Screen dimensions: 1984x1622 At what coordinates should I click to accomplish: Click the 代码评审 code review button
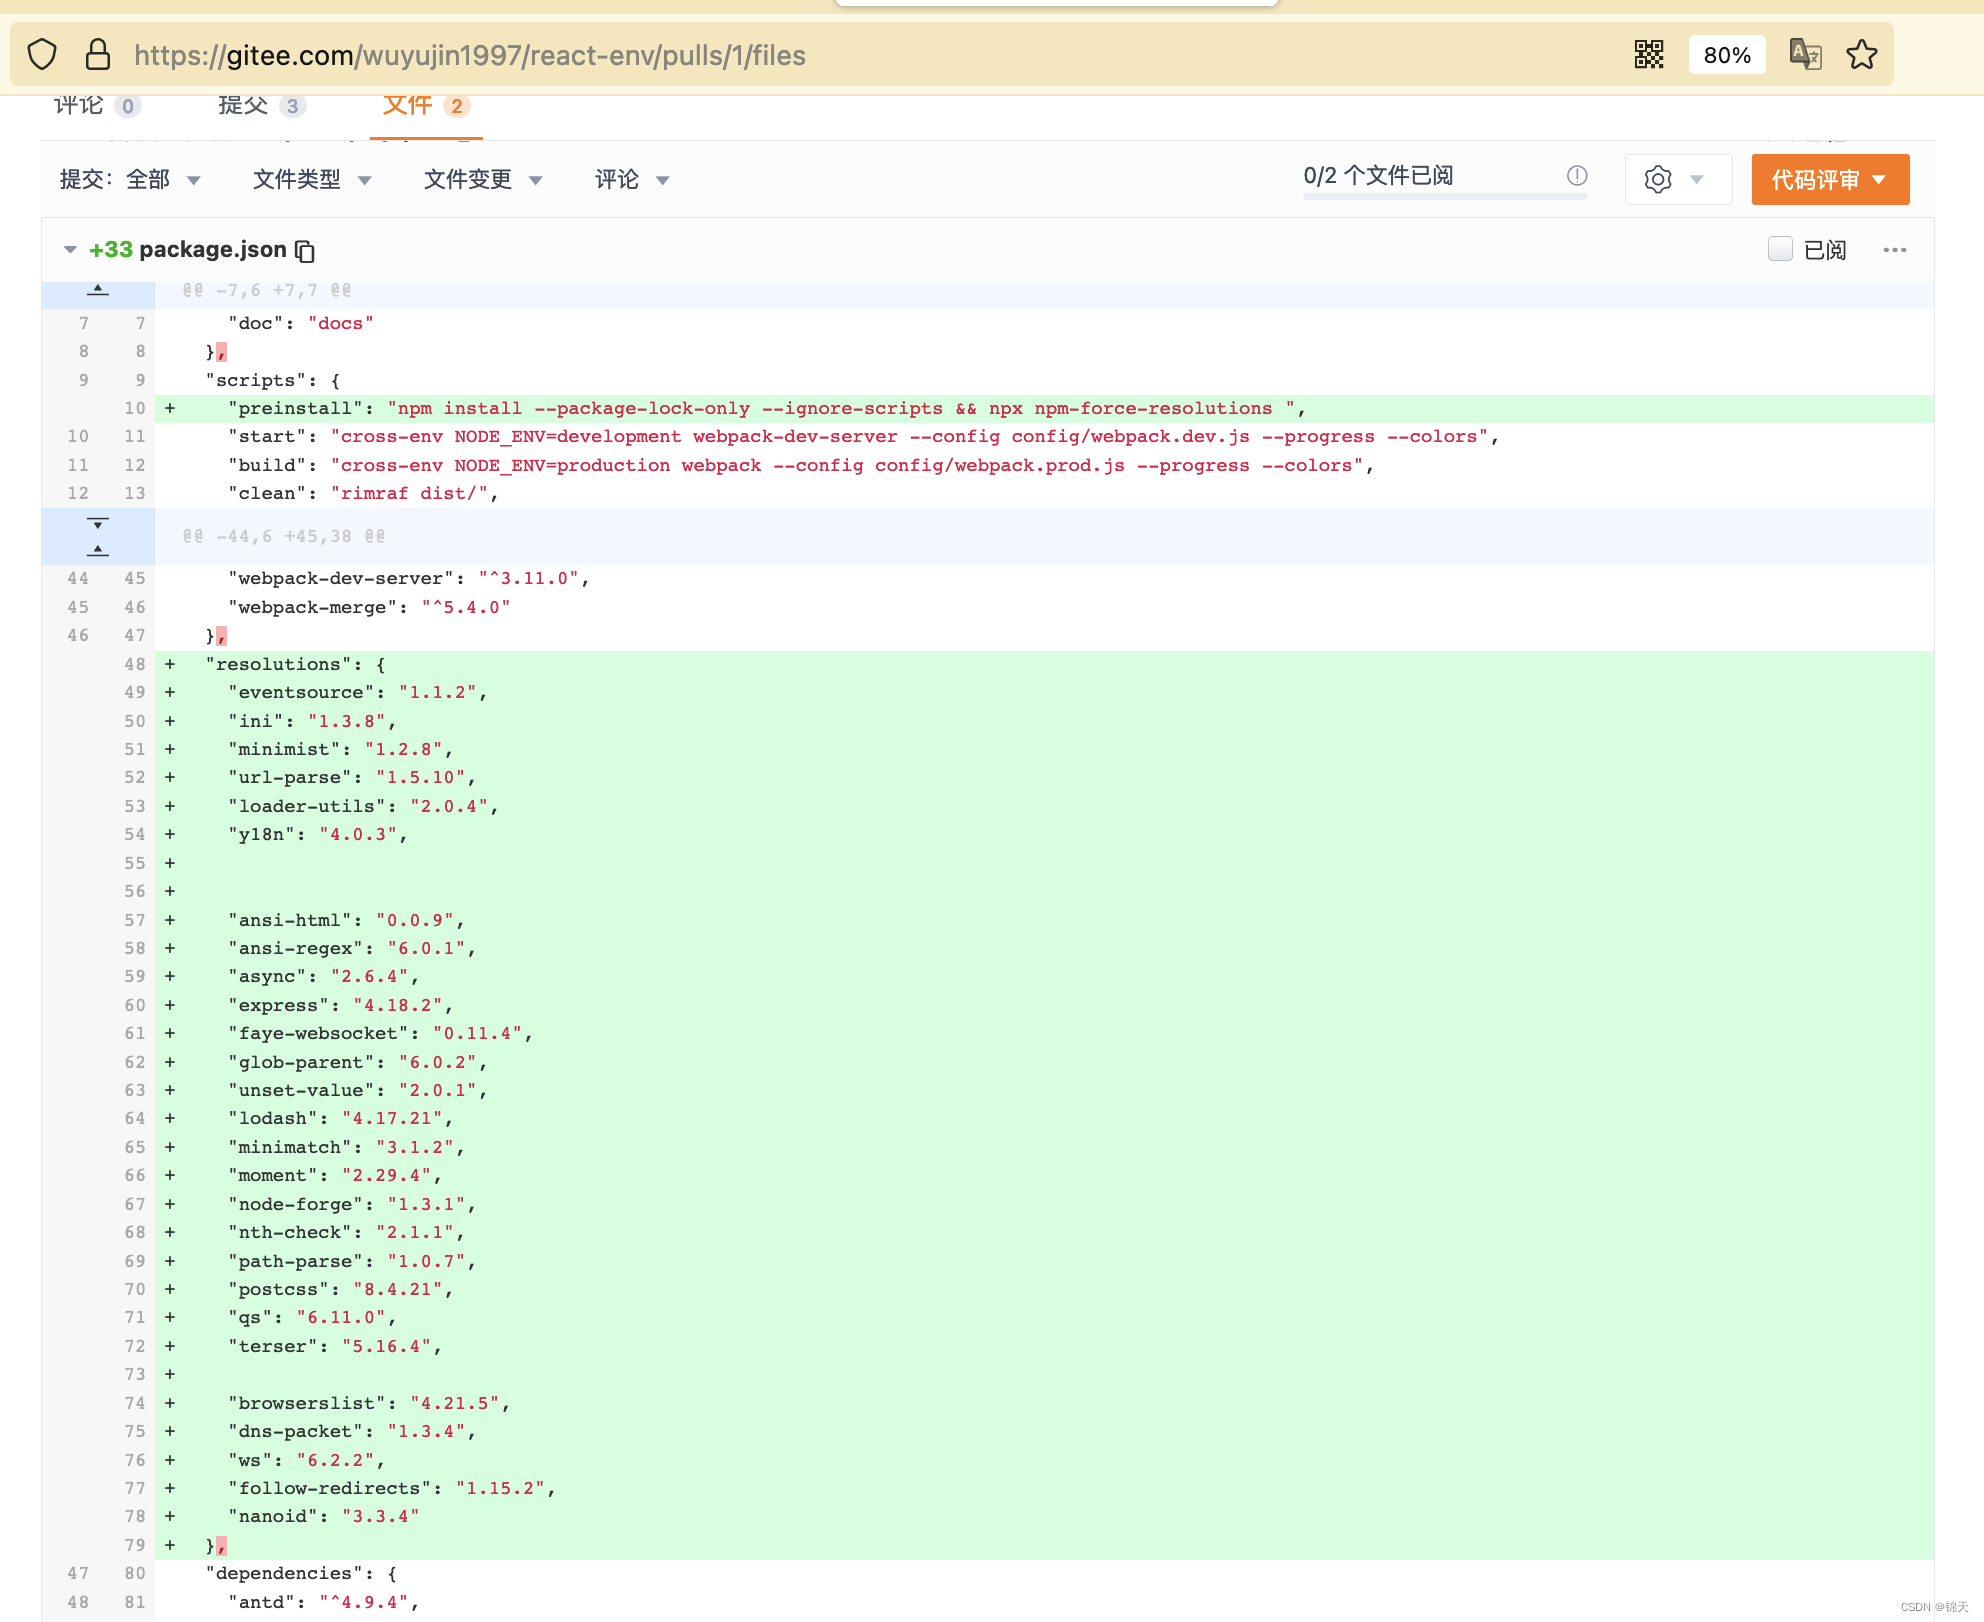(x=1829, y=180)
